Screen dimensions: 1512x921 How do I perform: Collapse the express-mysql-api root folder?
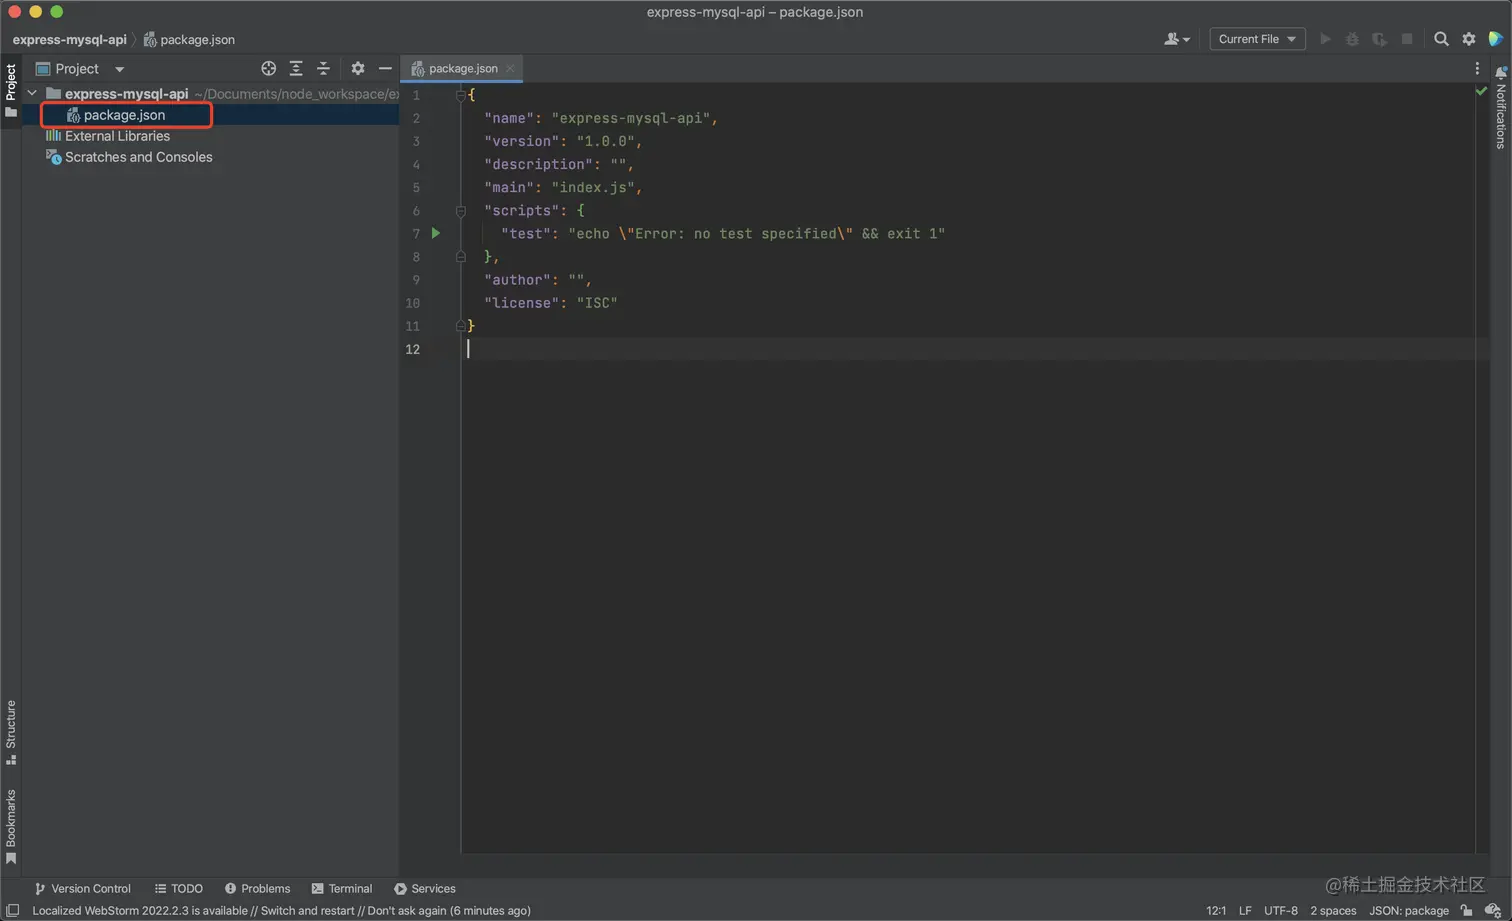tap(32, 93)
